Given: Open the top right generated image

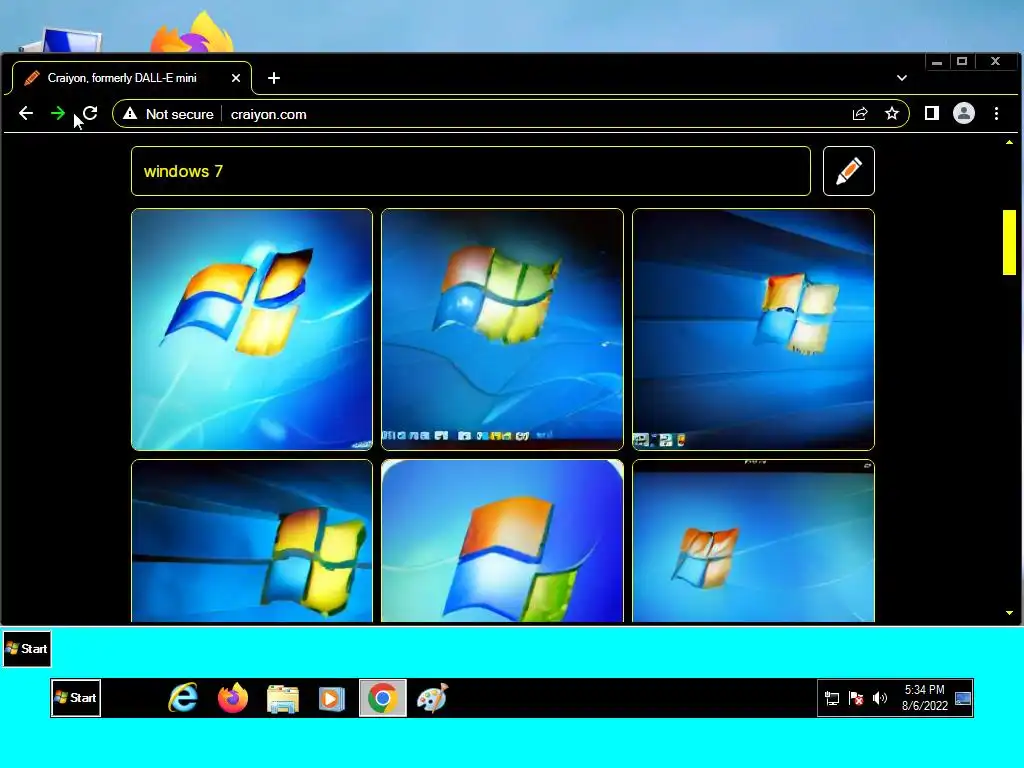Looking at the screenshot, I should pos(753,329).
